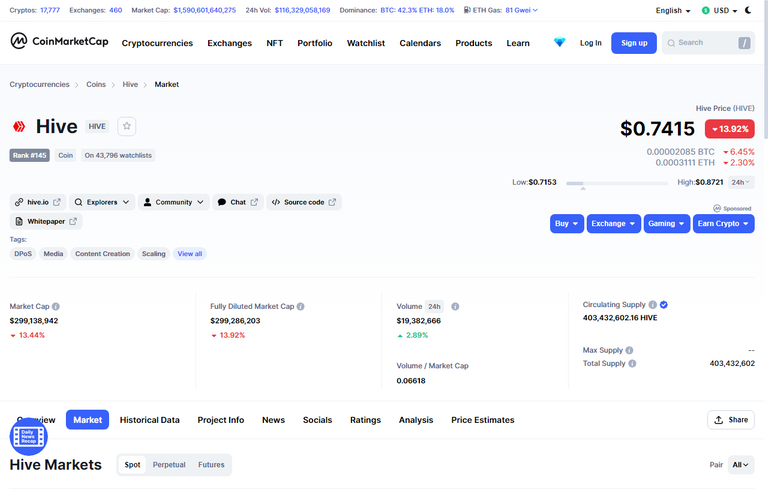Click Log In
This screenshot has width=768, height=494.
pyautogui.click(x=591, y=43)
